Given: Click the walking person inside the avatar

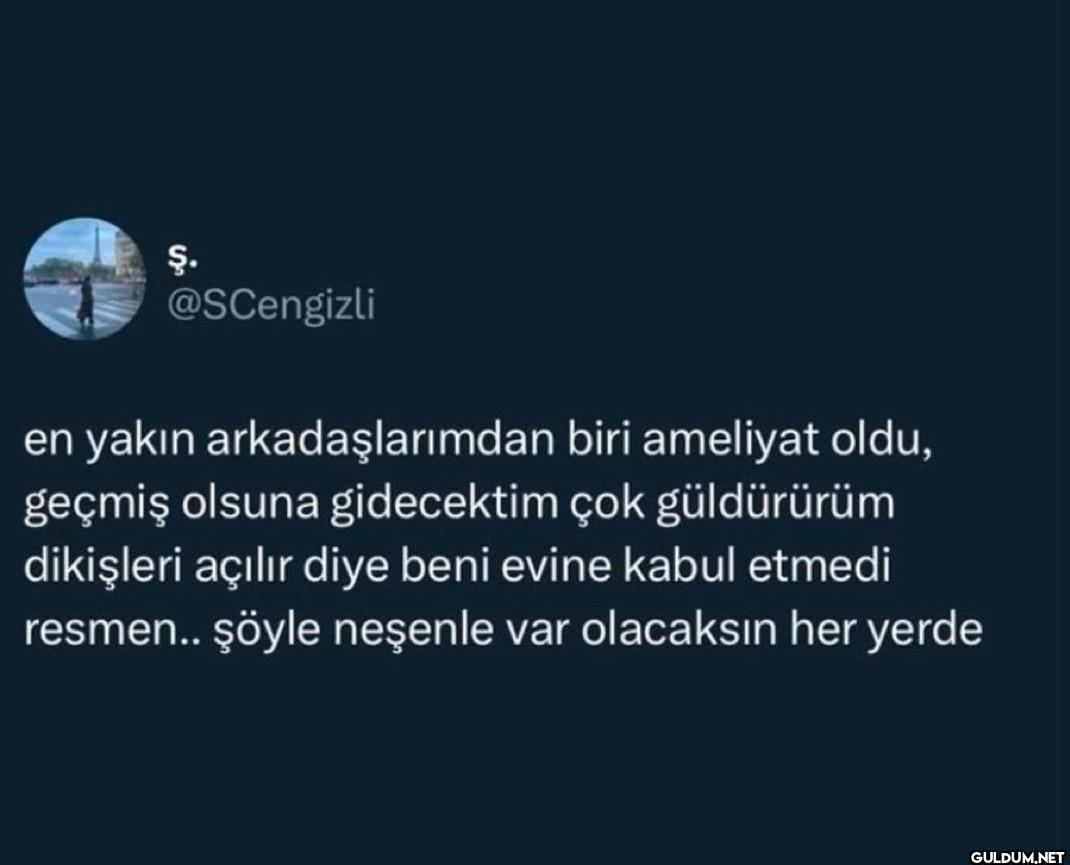Looking at the screenshot, I should [85, 299].
